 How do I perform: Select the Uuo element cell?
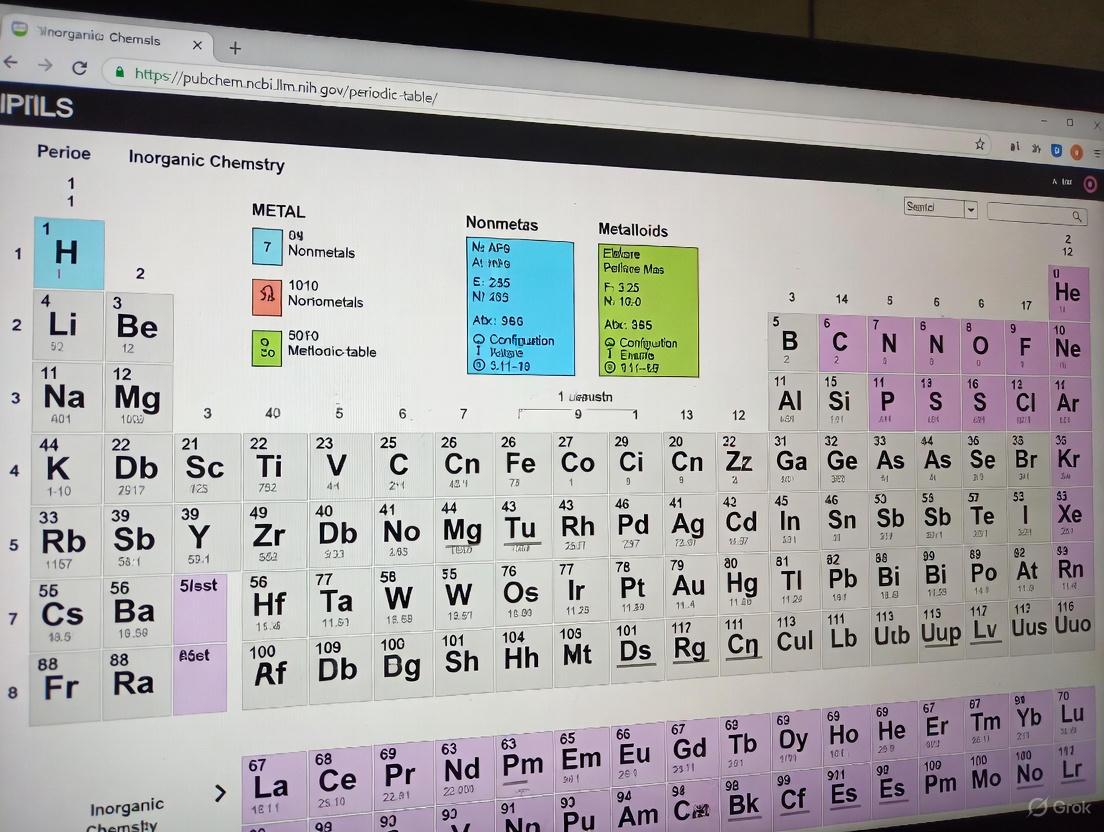1071,624
